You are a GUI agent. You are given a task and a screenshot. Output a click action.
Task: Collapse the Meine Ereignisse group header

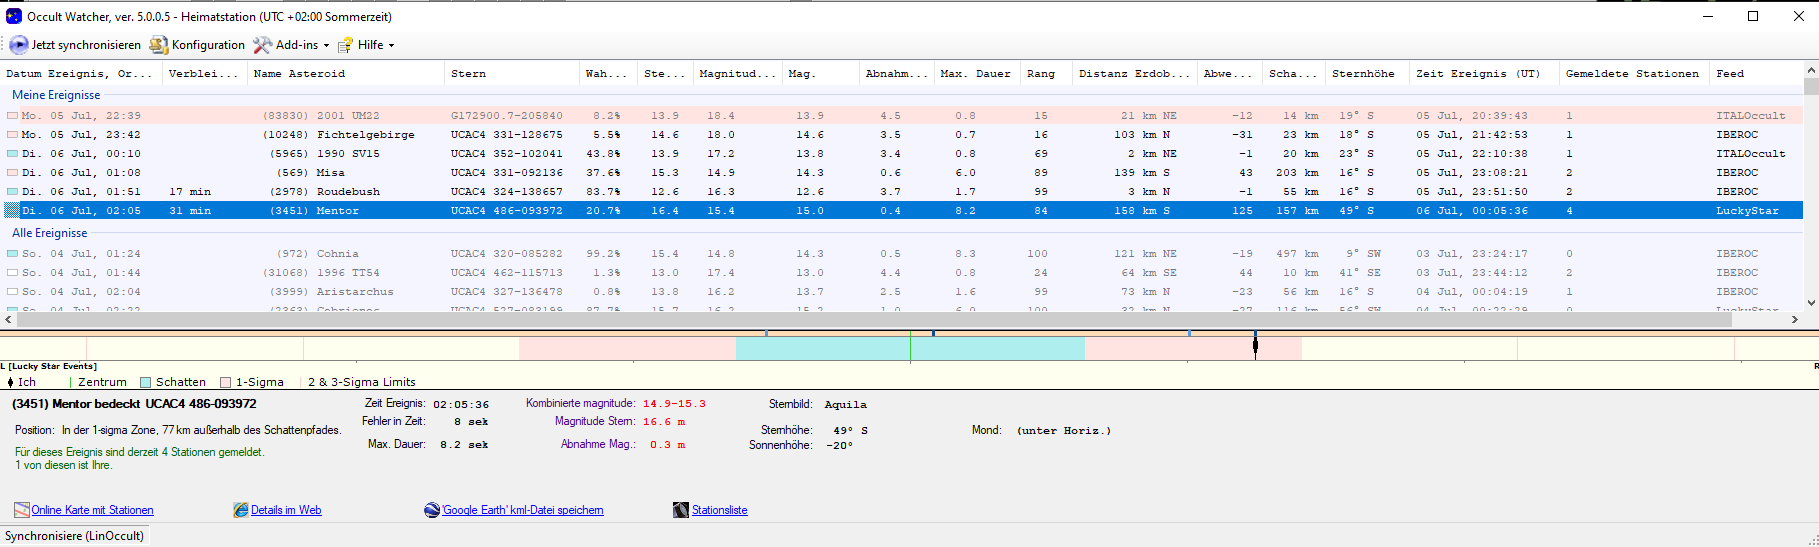point(56,95)
